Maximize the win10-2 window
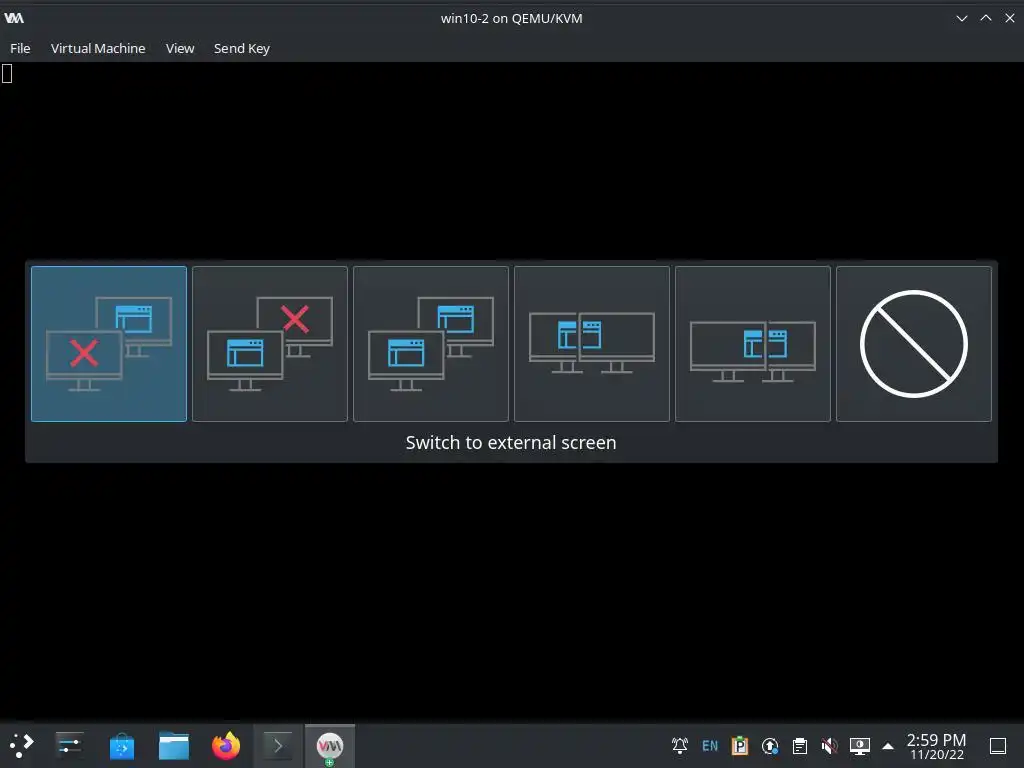The image size is (1024, 768). click(985, 18)
